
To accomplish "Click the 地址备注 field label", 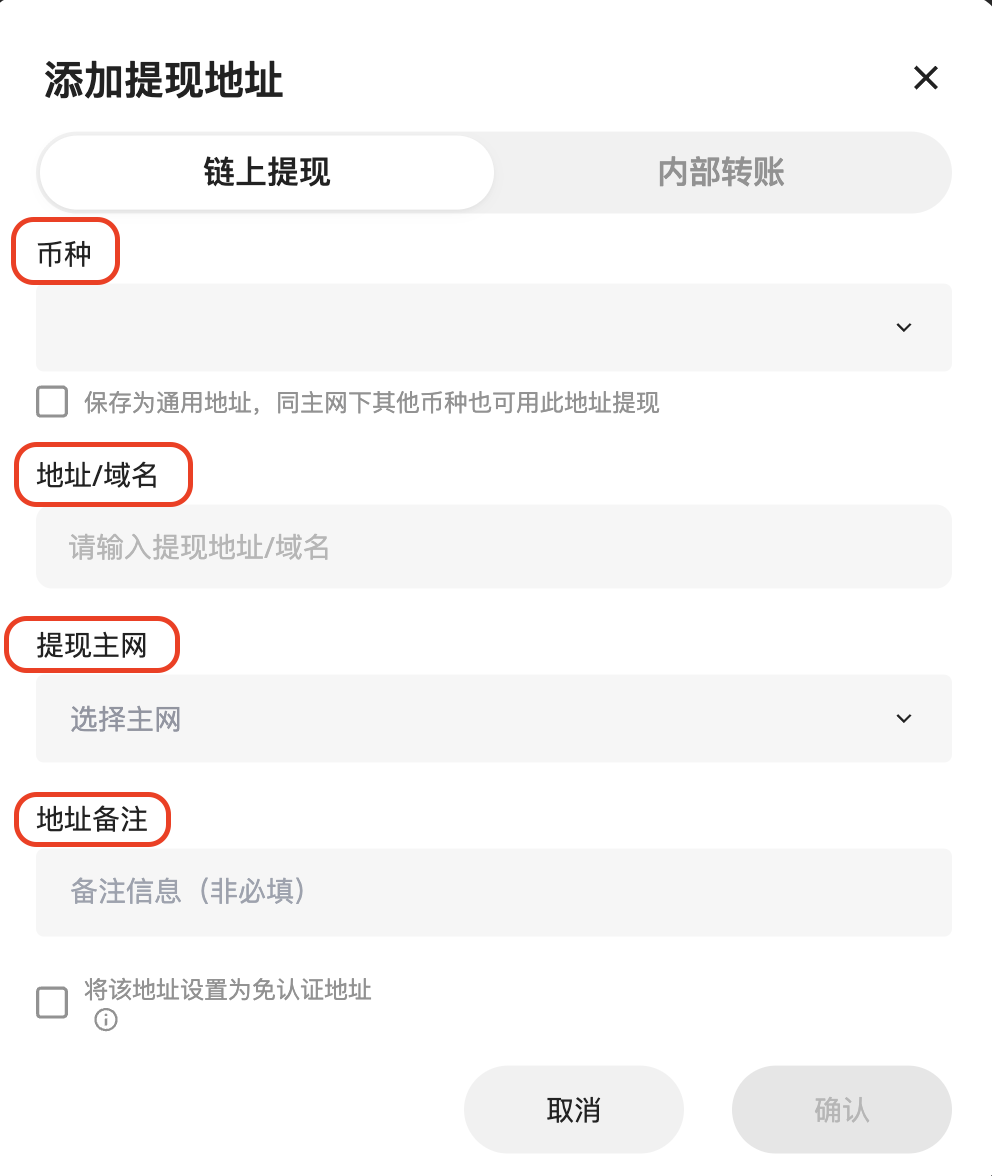I will pyautogui.click(x=92, y=820).
